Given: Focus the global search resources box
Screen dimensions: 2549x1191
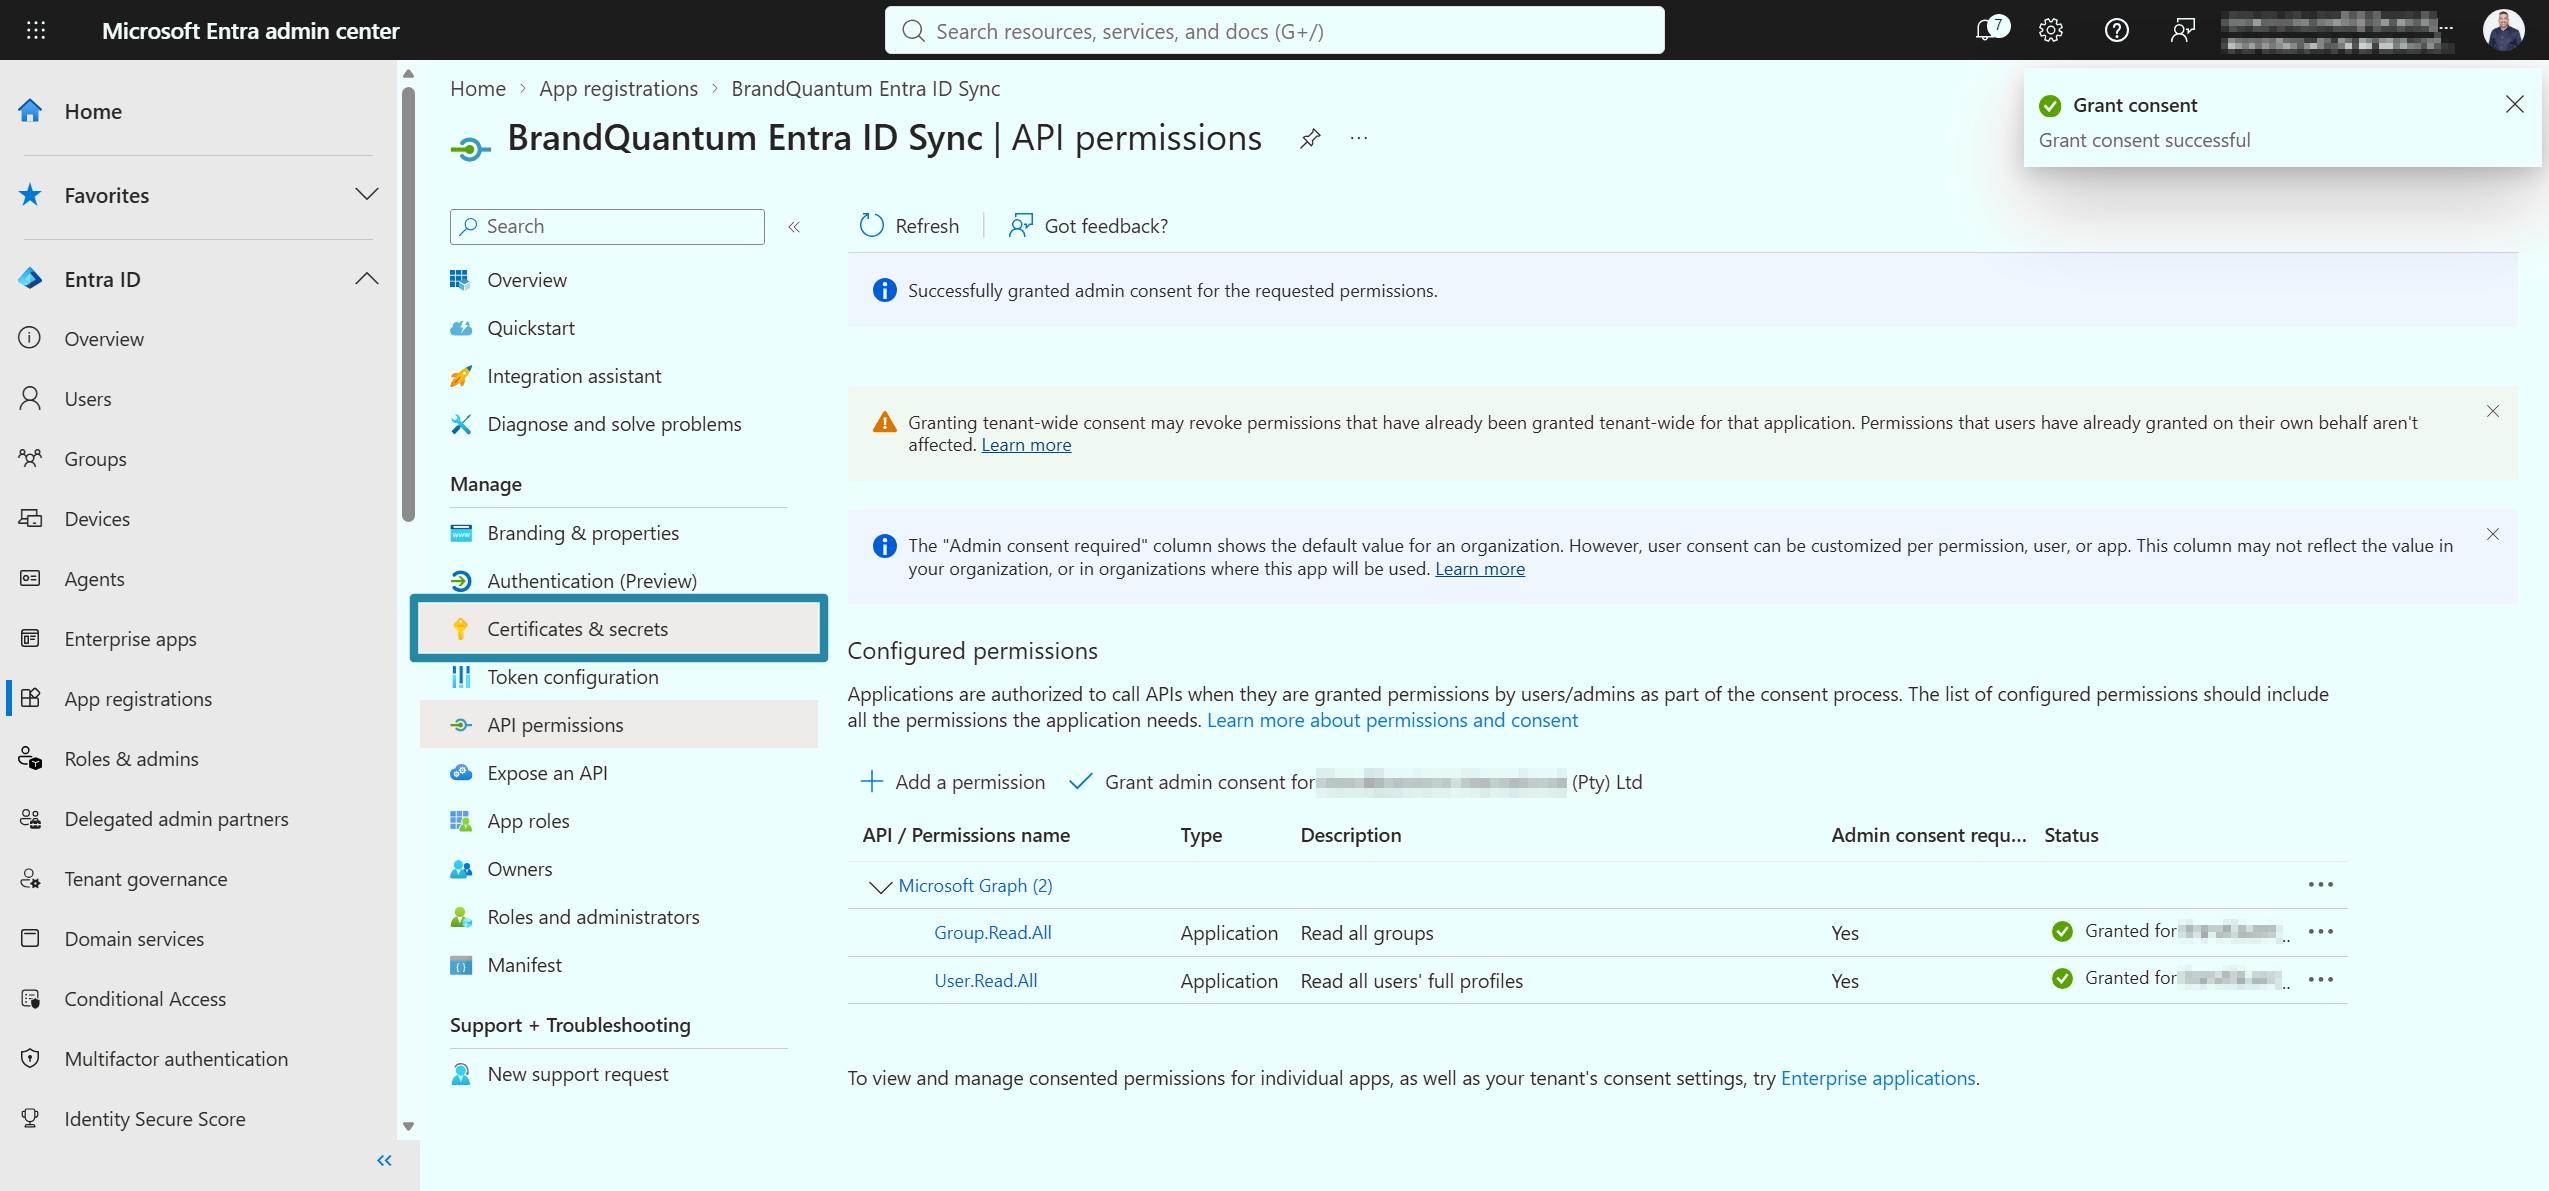Looking at the screenshot, I should (x=1274, y=31).
